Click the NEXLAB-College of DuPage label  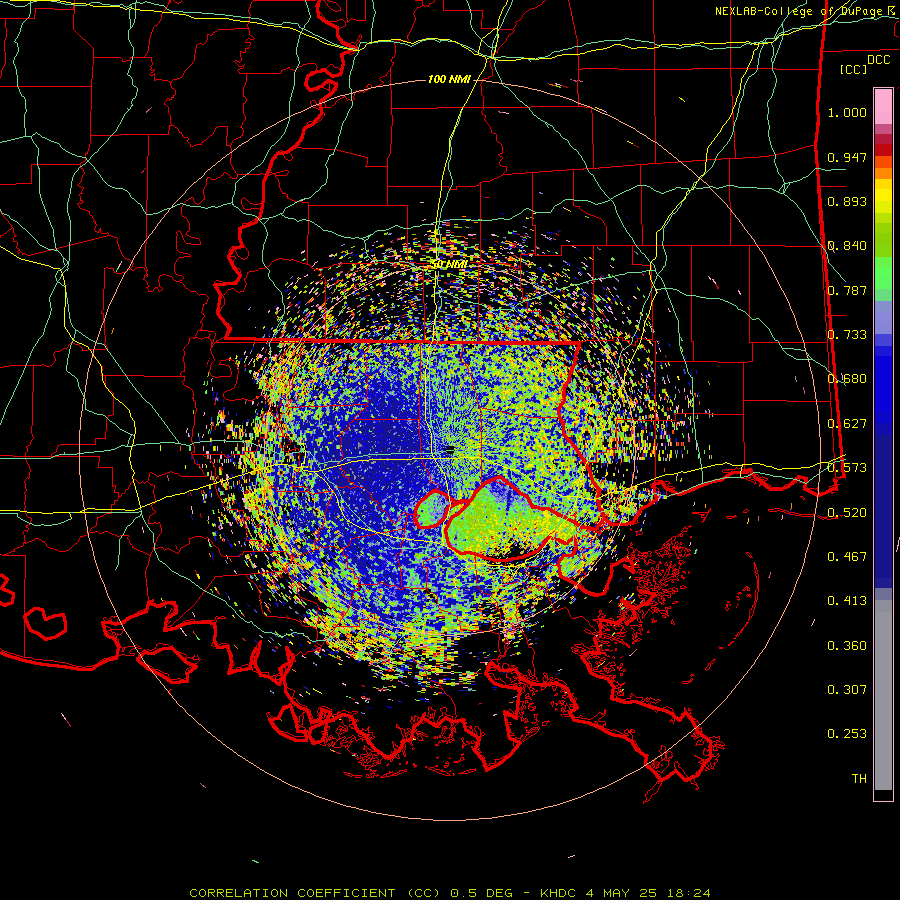coord(804,11)
